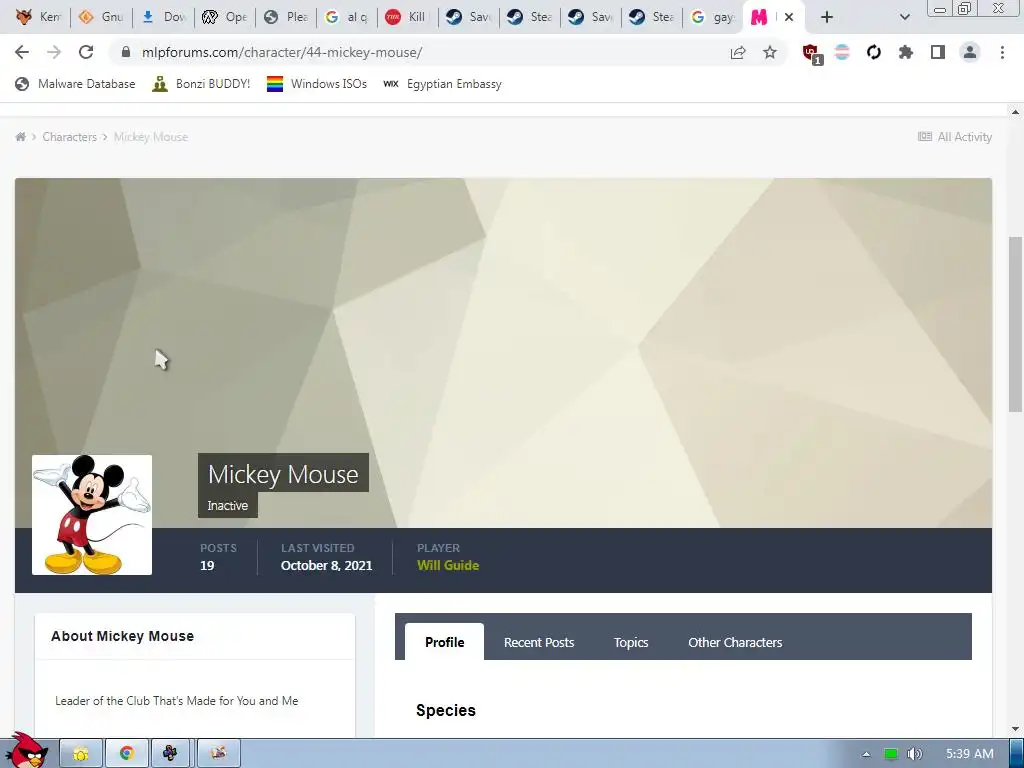Switch to the Ope tab

click(224, 17)
